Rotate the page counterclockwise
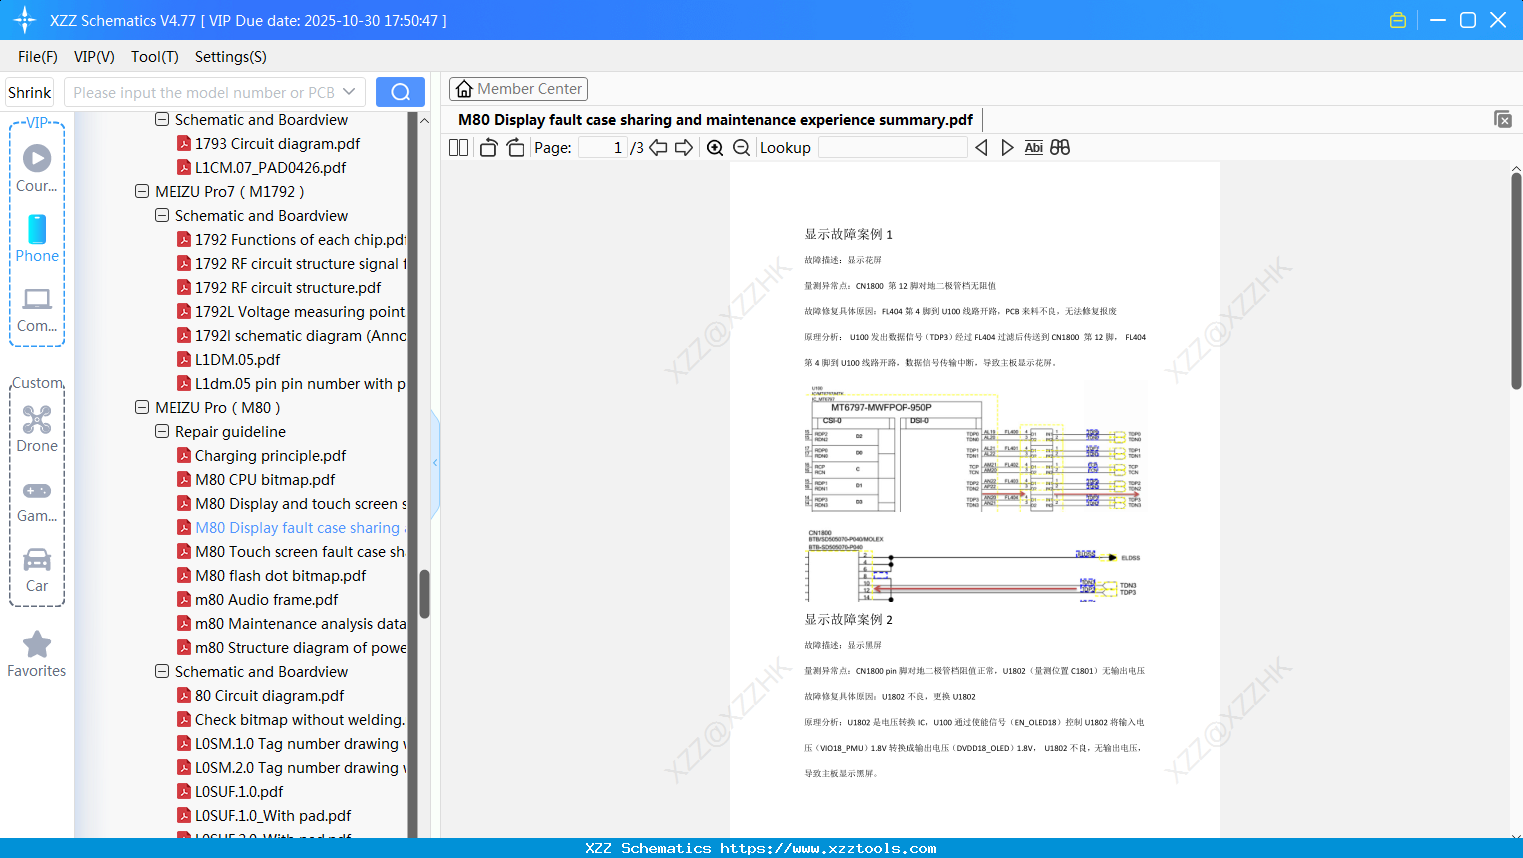The height and width of the screenshot is (858, 1523). click(488, 148)
